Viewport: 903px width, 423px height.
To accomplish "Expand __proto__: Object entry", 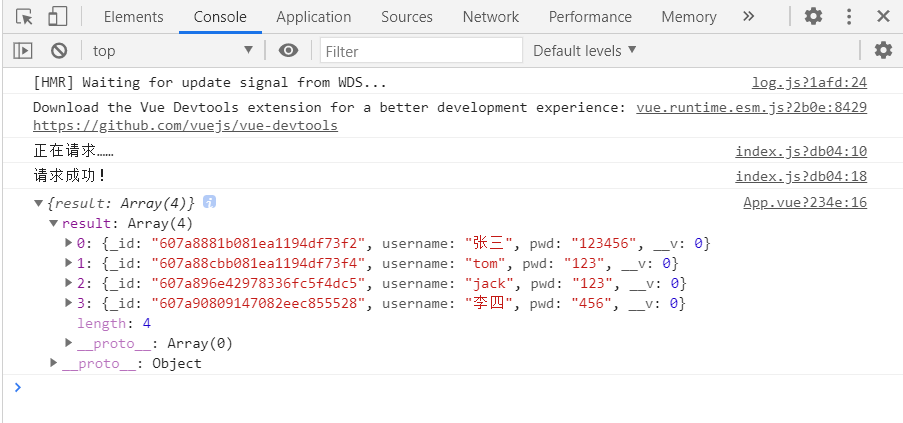I will click(54, 363).
